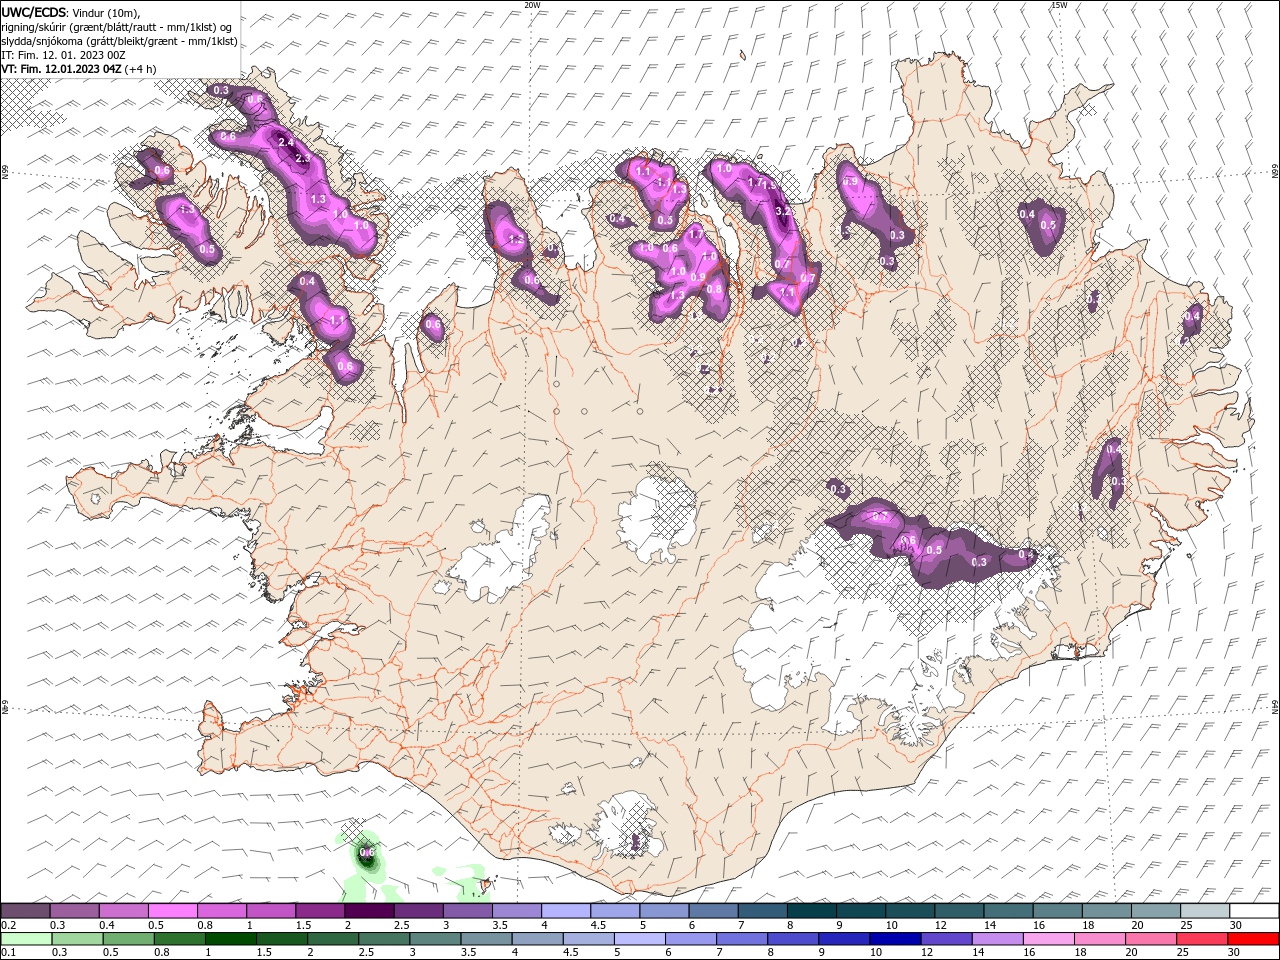This screenshot has height=960, width=1280.
Task: Click the light pink 16–18 rain legend swatch
Action: [x=1049, y=939]
